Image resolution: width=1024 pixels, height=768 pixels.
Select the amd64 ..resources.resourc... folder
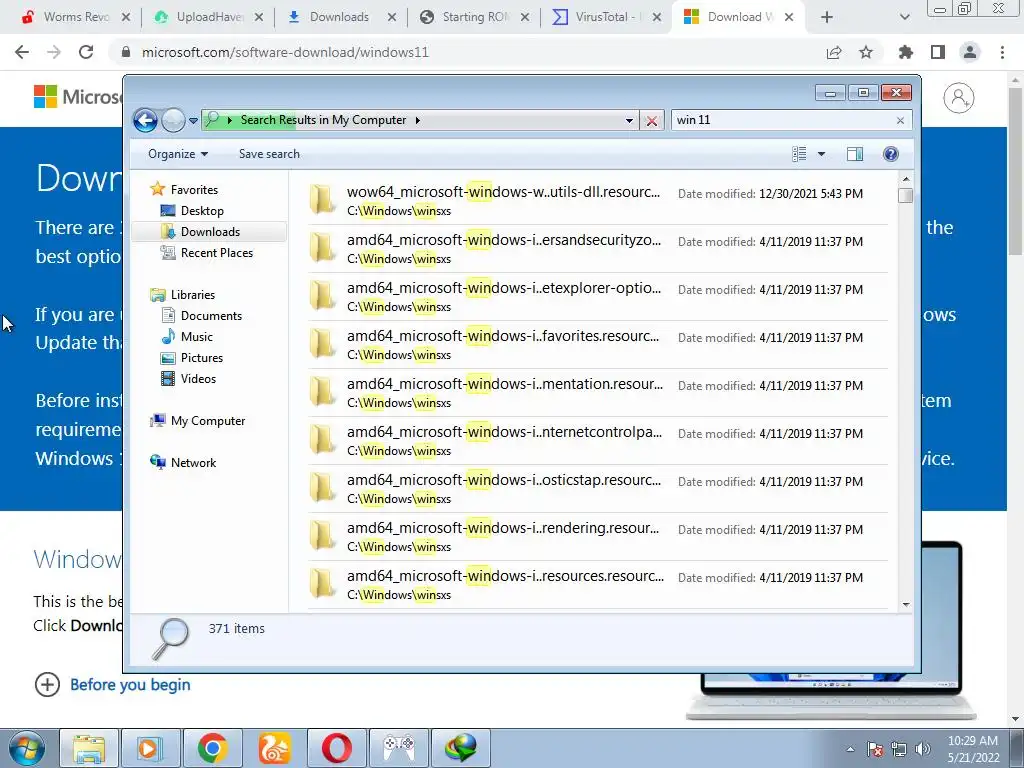point(598,585)
